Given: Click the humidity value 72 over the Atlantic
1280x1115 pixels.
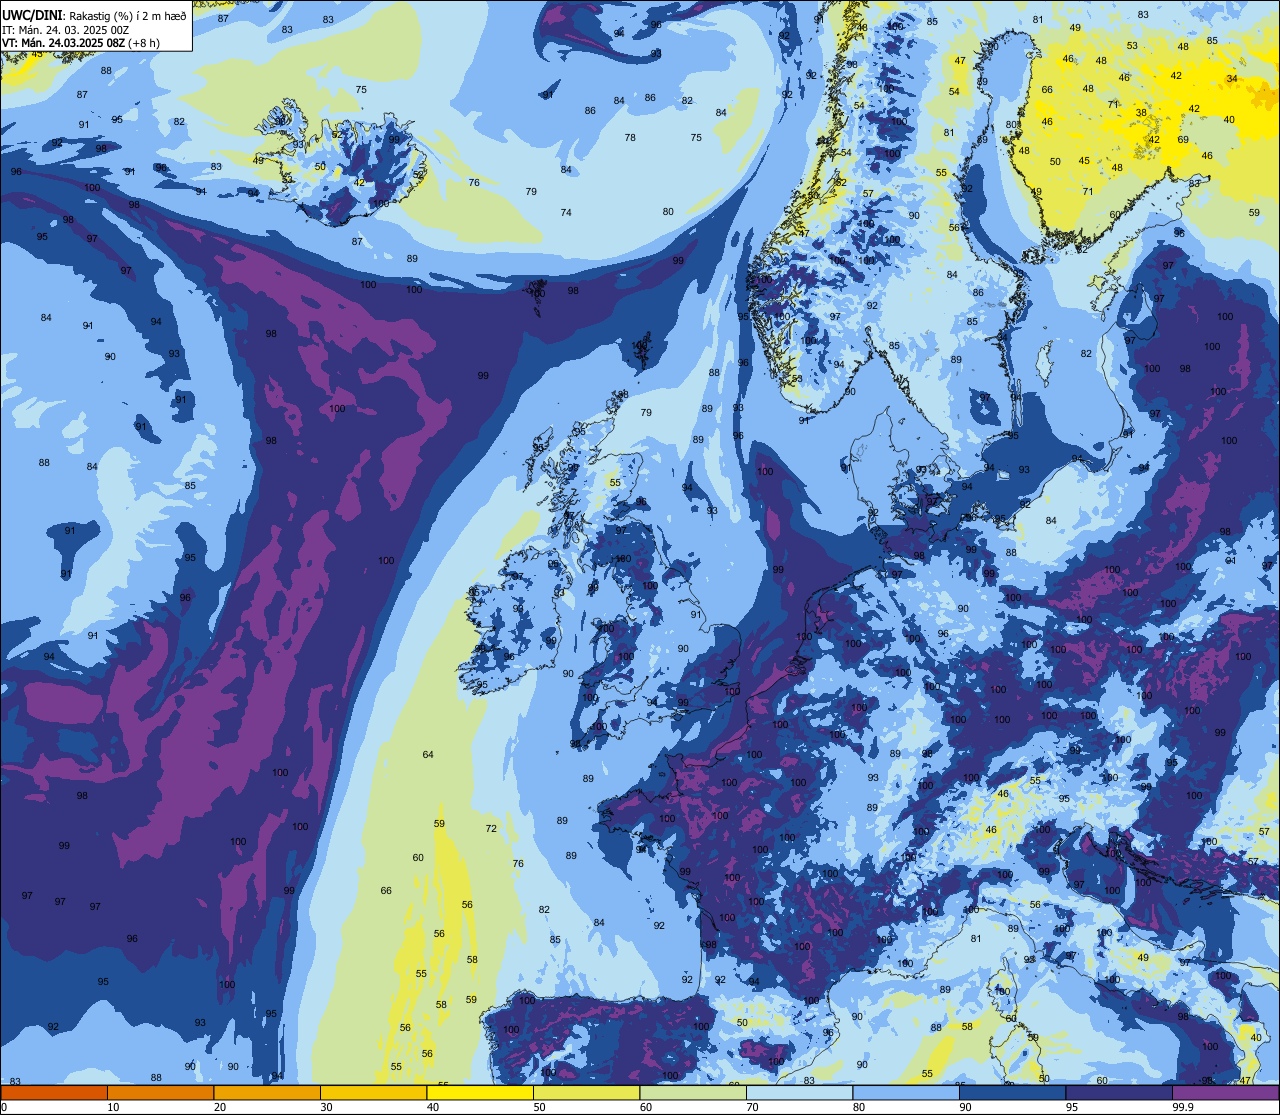Looking at the screenshot, I should tap(491, 828).
